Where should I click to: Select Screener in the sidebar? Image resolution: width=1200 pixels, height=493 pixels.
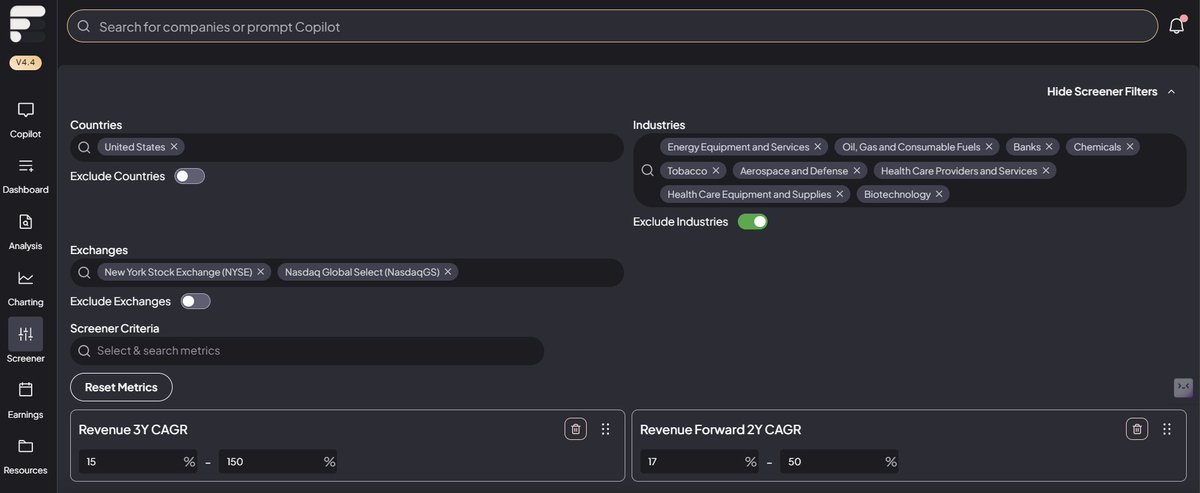tap(26, 341)
